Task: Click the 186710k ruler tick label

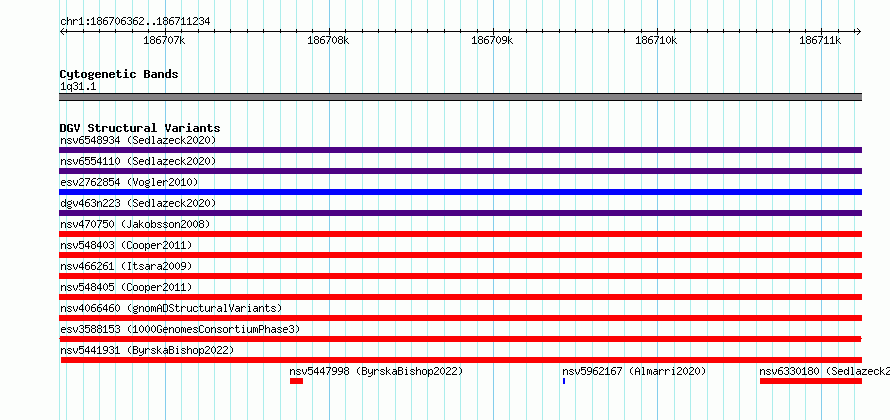Action: (656, 40)
